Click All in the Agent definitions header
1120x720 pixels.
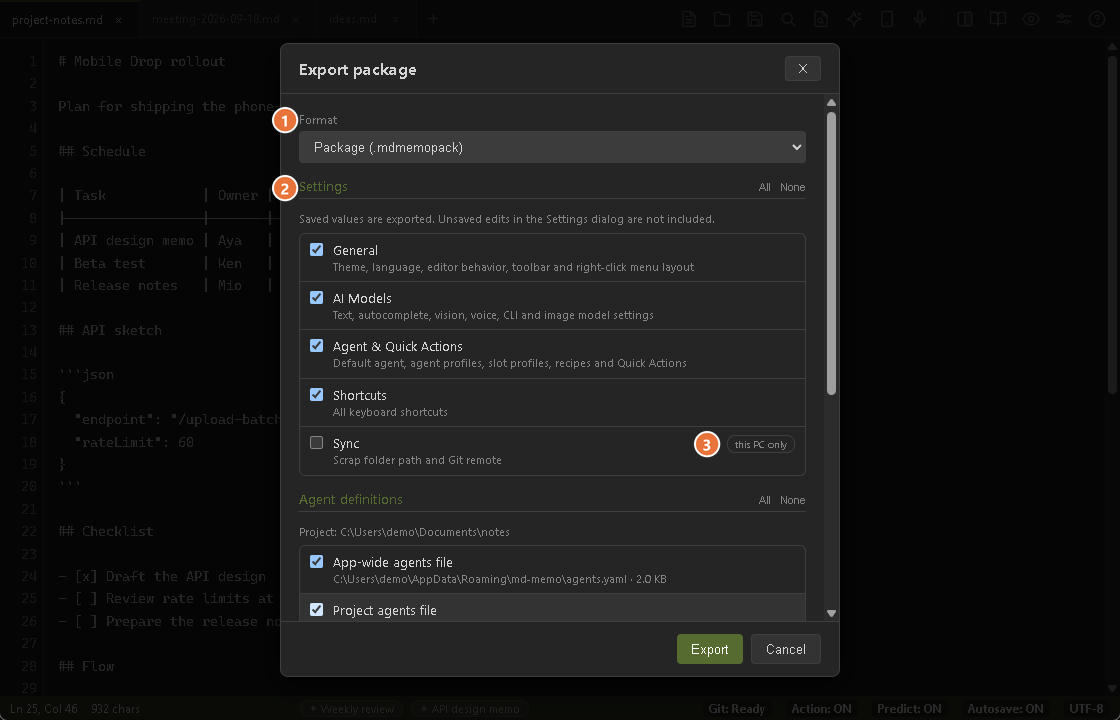(764, 500)
